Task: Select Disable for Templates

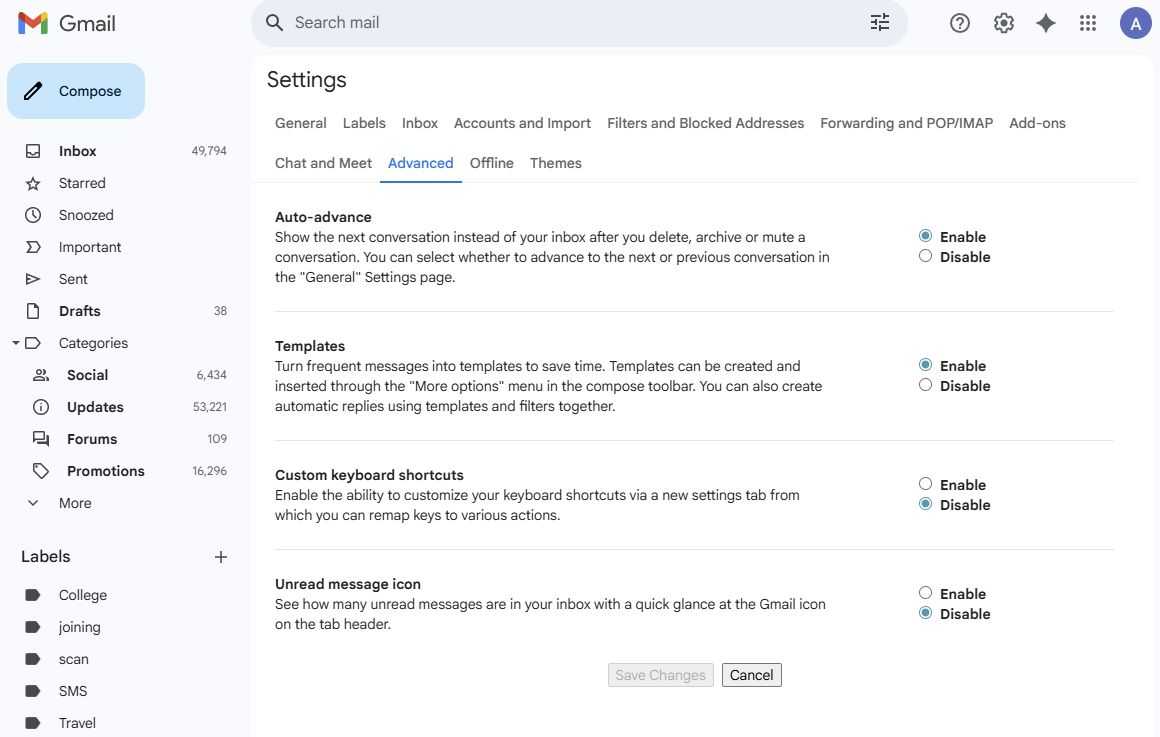Action: pyautogui.click(x=925, y=385)
